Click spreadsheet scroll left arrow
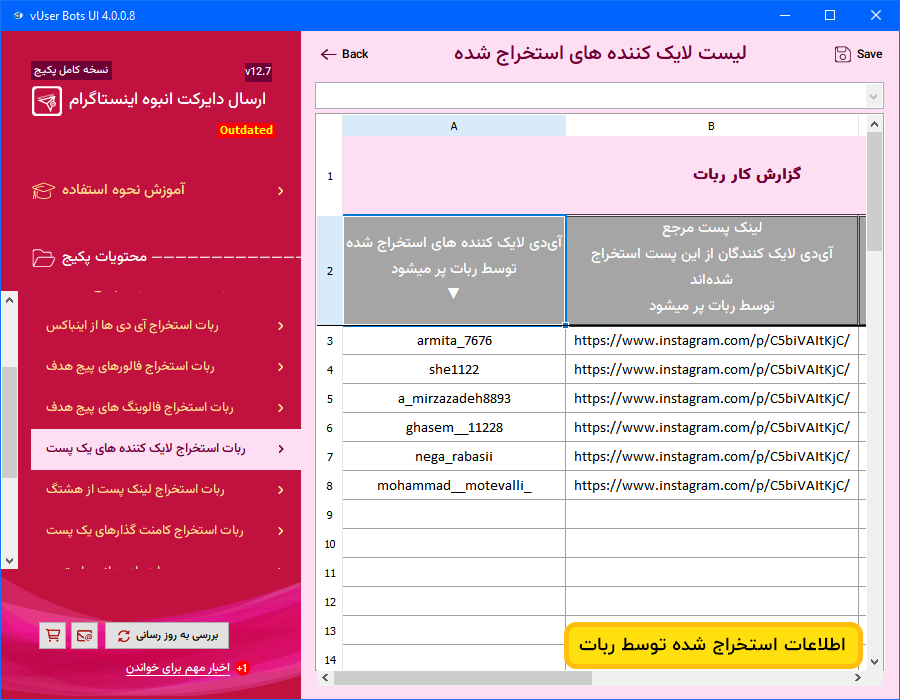The width and height of the screenshot is (900, 700). pos(325,678)
